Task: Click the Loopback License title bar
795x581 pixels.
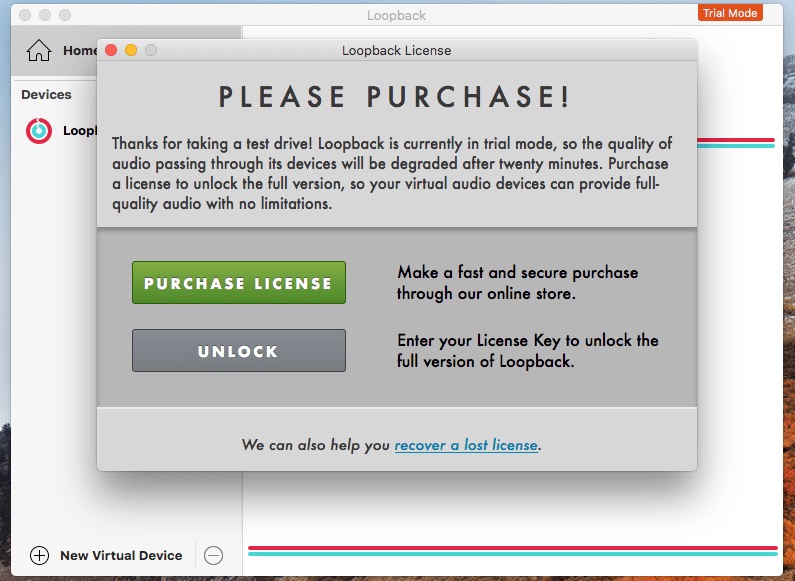Action: coord(396,50)
